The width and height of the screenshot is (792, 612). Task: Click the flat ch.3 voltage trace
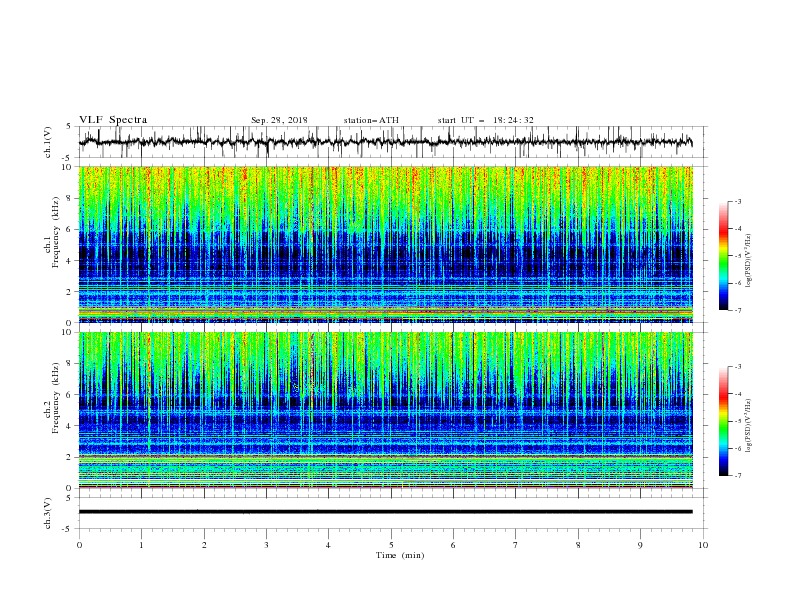click(x=385, y=512)
